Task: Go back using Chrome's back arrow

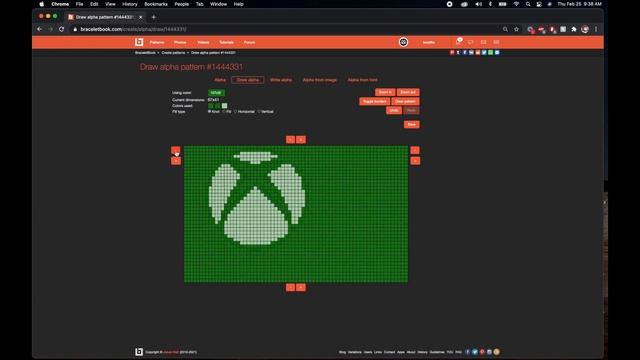Action: [x=40, y=29]
